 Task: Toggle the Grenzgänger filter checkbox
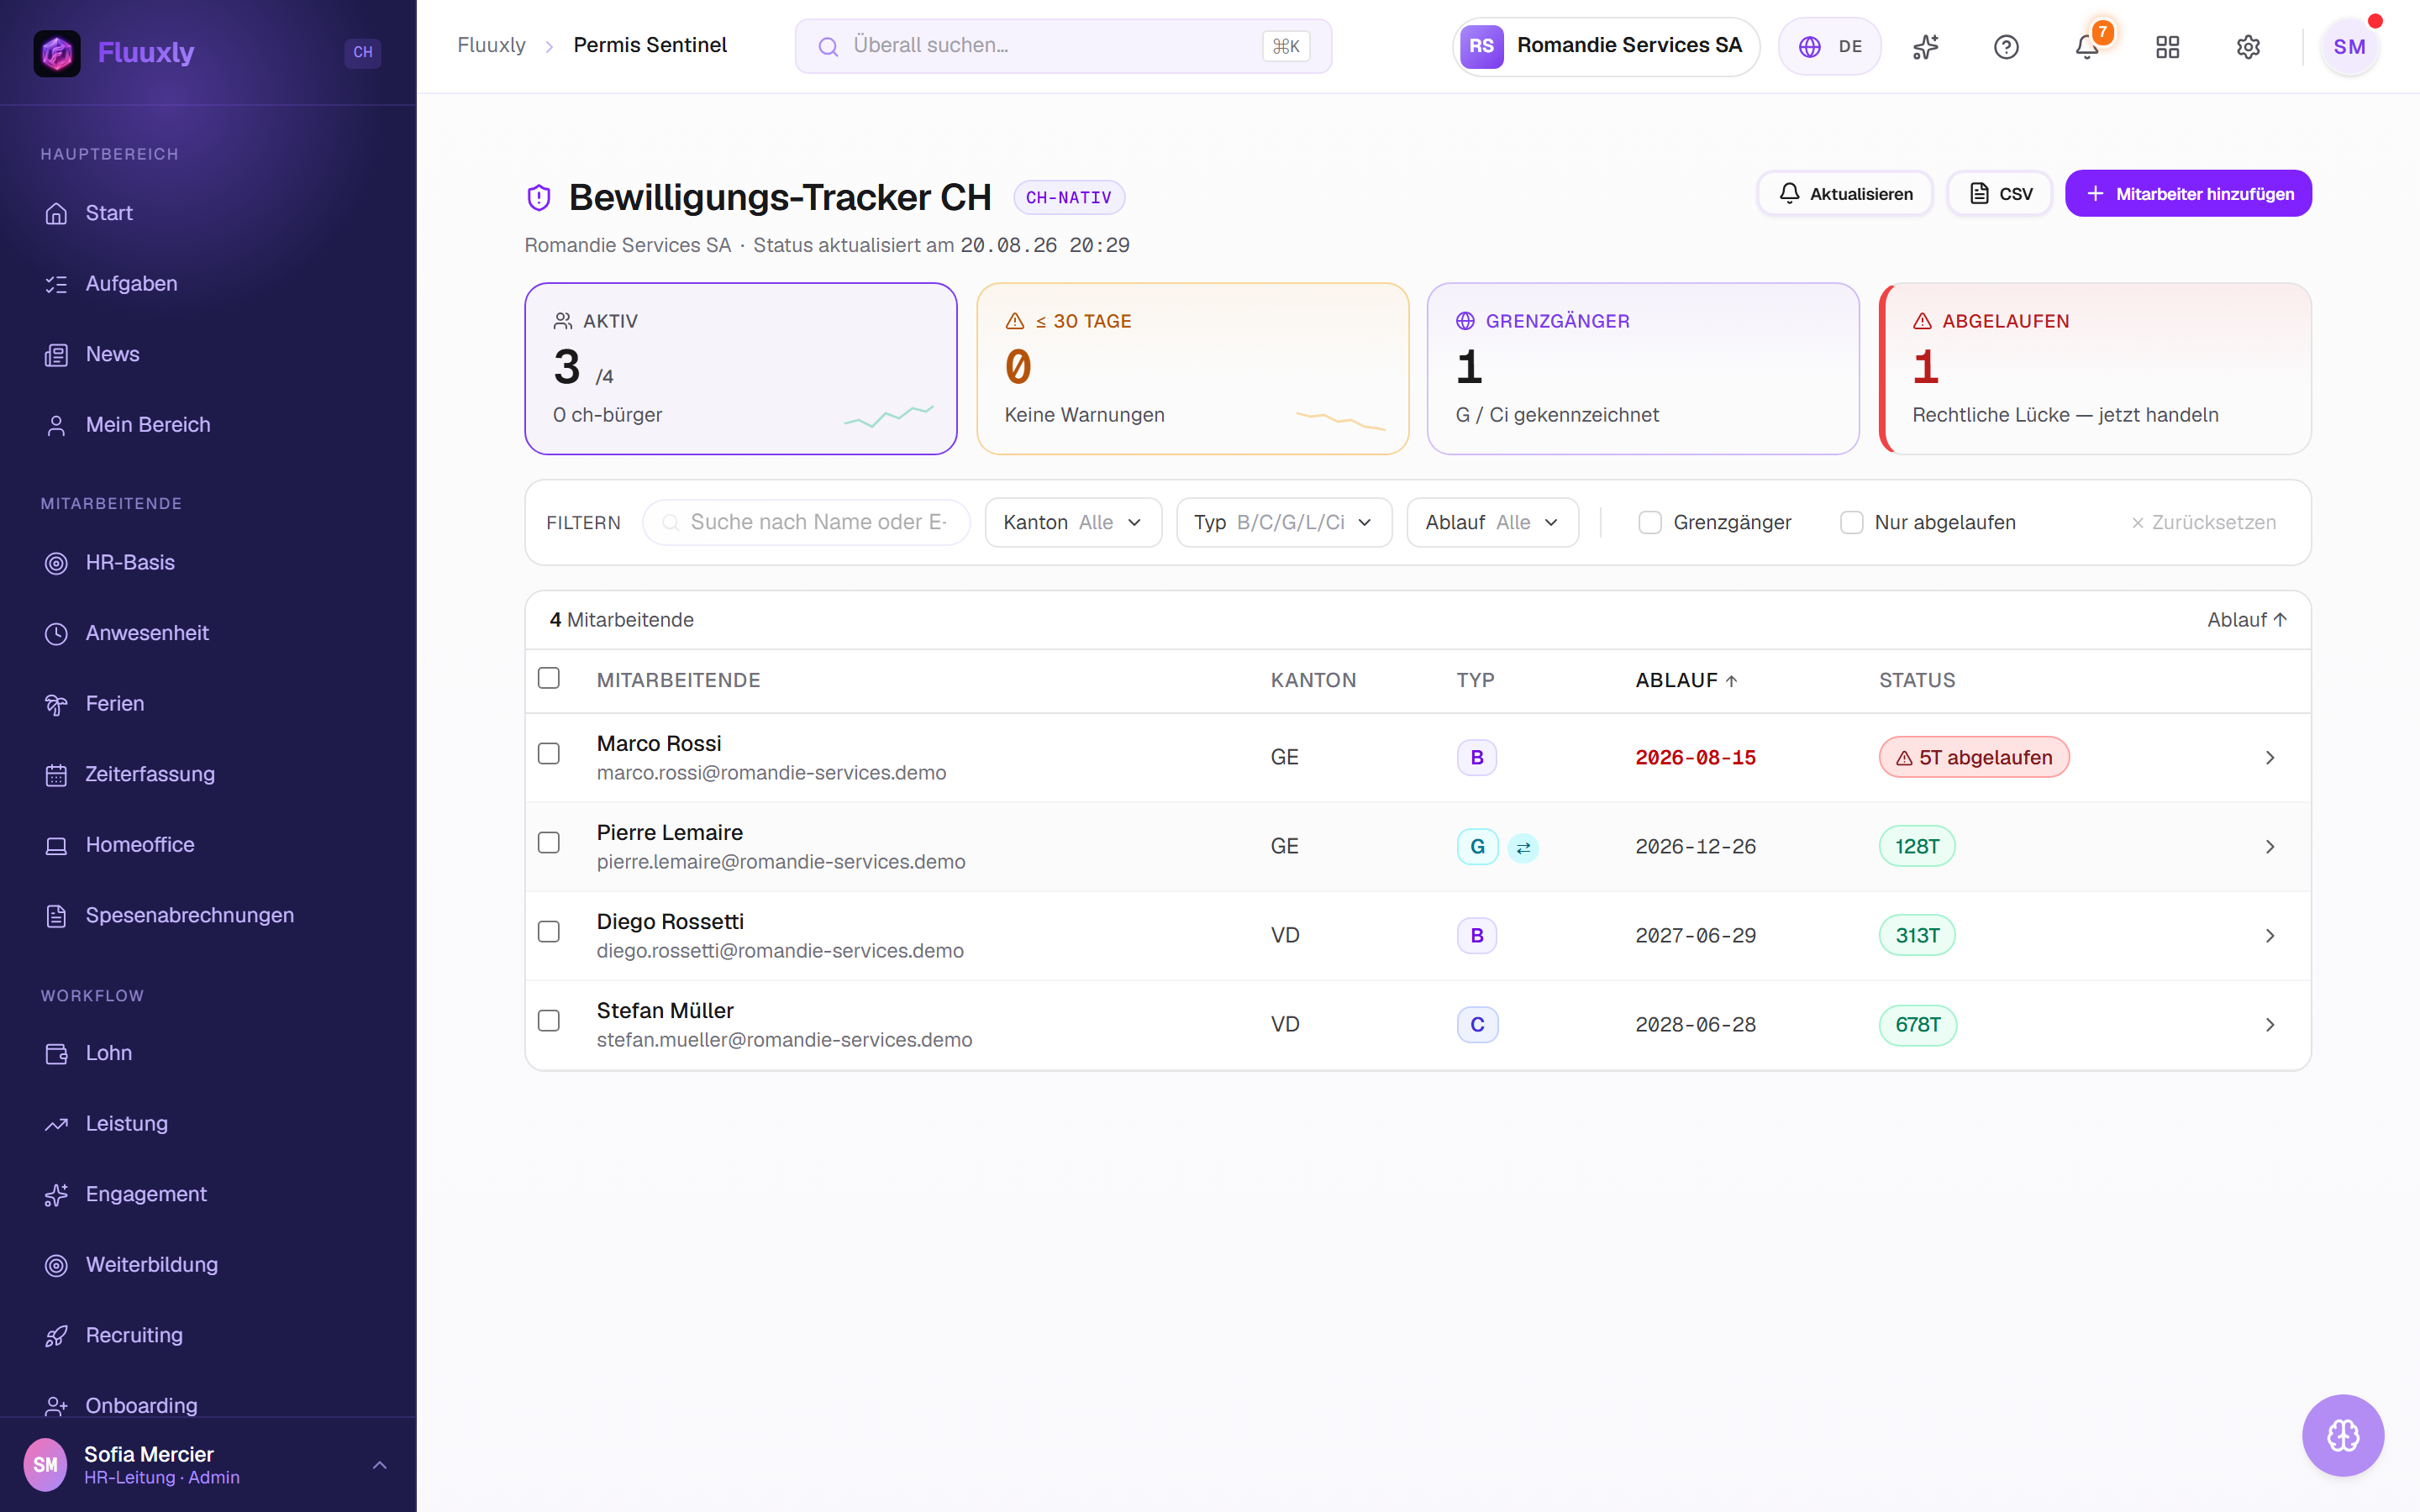(x=1650, y=522)
